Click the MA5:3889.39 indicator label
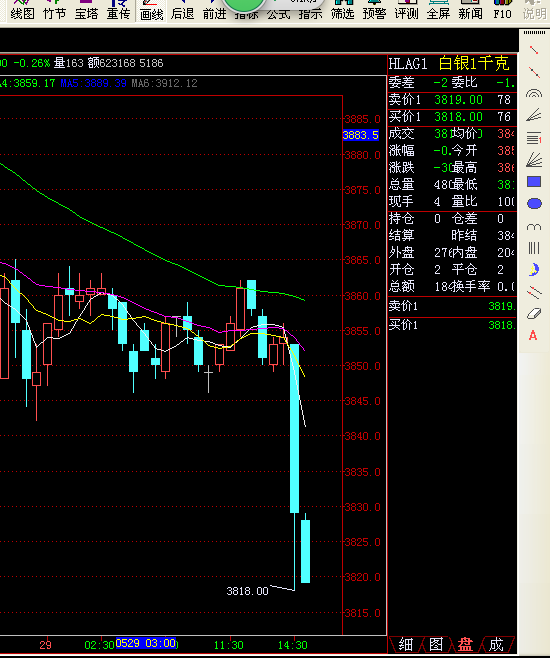Image resolution: width=550 pixels, height=658 pixels. 93,83
